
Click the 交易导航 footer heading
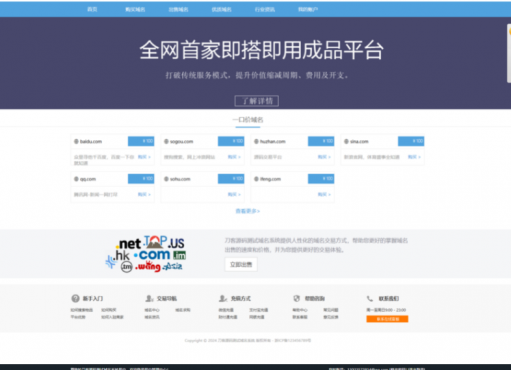(167, 298)
